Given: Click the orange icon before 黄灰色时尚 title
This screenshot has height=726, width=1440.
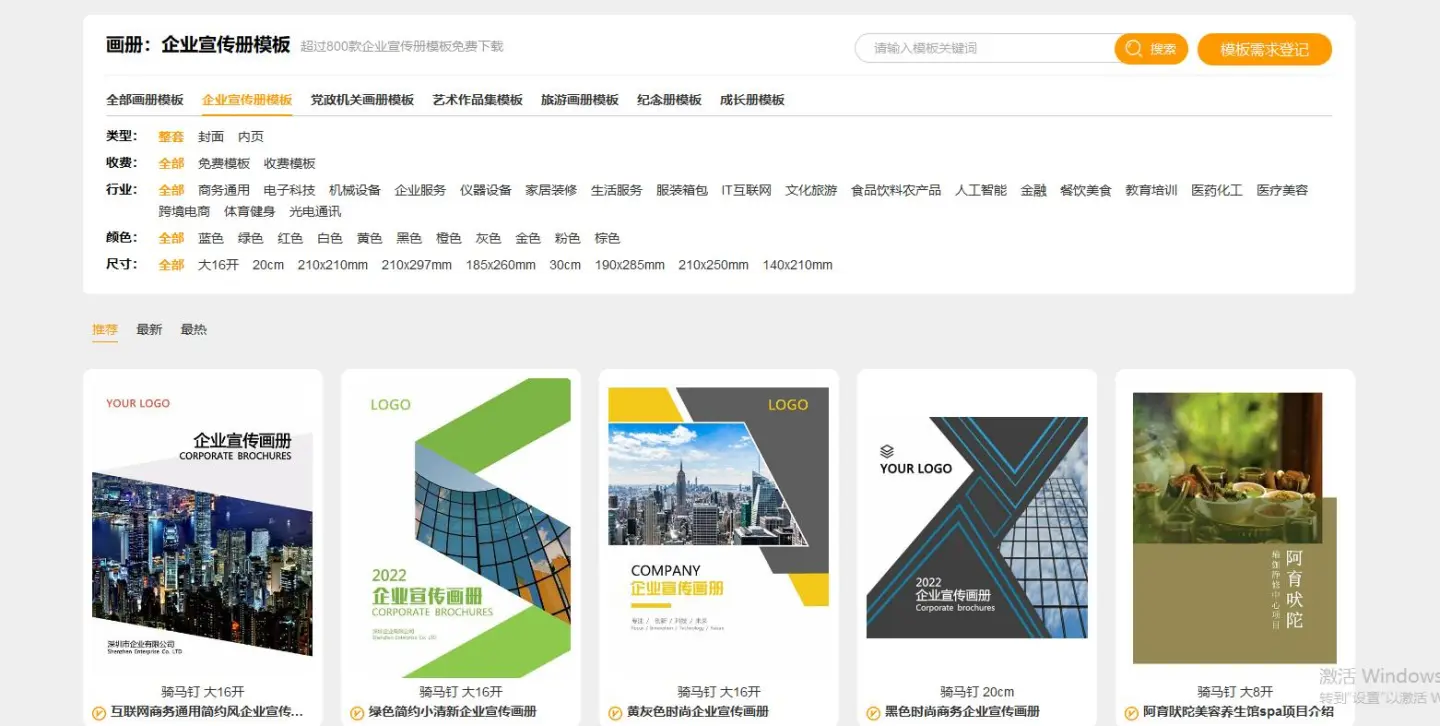Looking at the screenshot, I should [615, 713].
